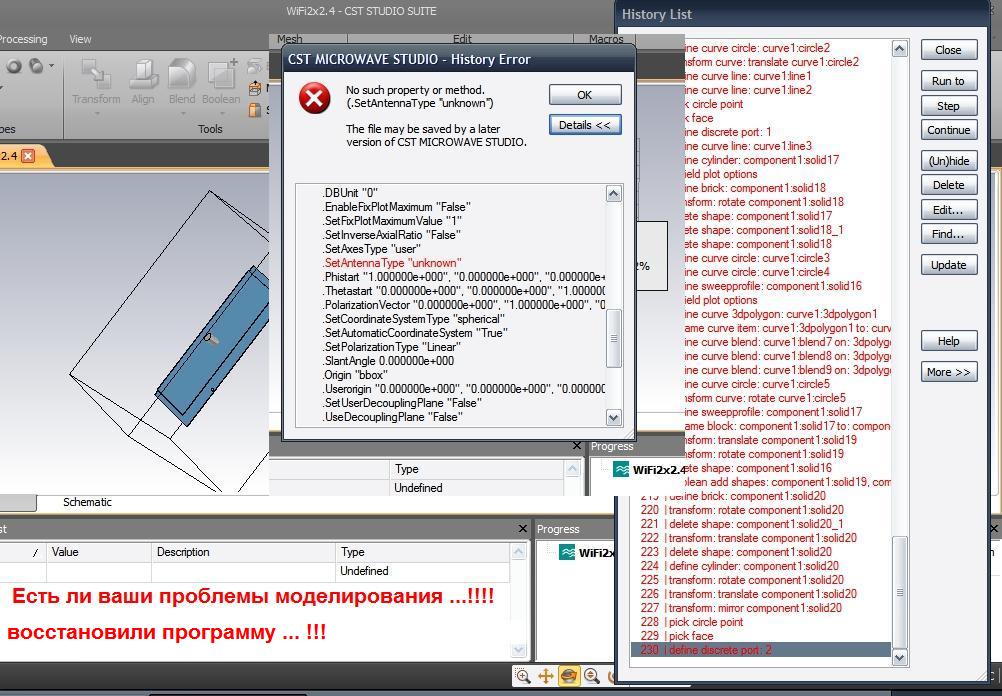Click the Blend tool icon
Image resolution: width=1002 pixels, height=696 pixels.
182,74
